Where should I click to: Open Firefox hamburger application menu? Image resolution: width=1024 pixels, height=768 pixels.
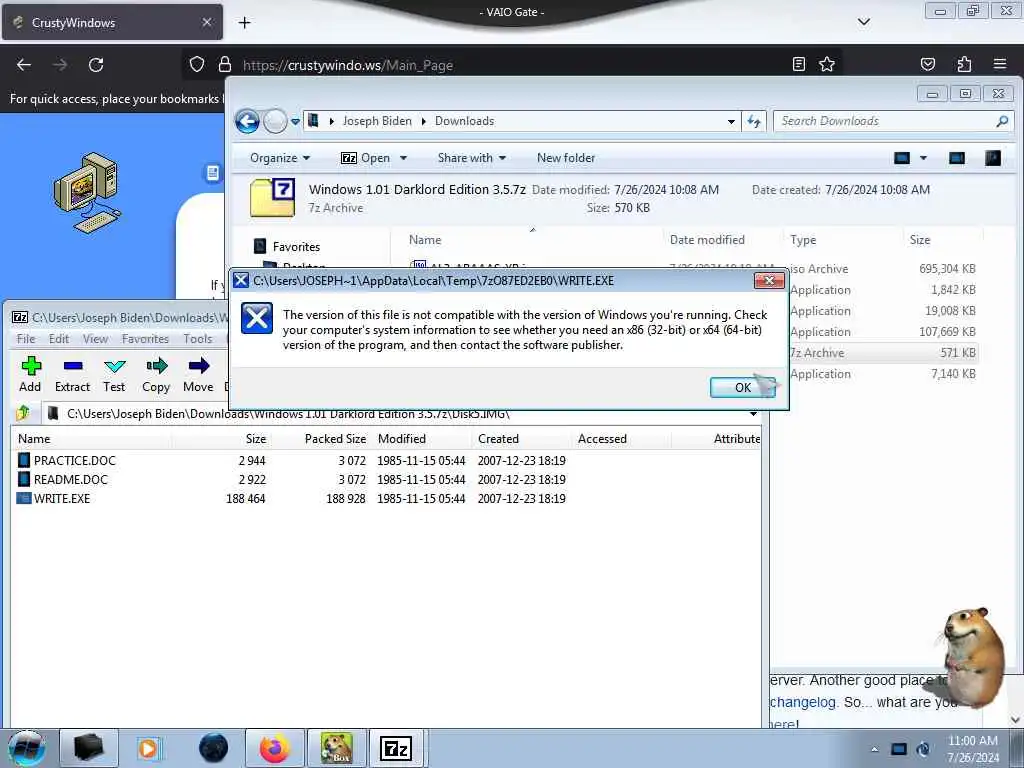1000,64
